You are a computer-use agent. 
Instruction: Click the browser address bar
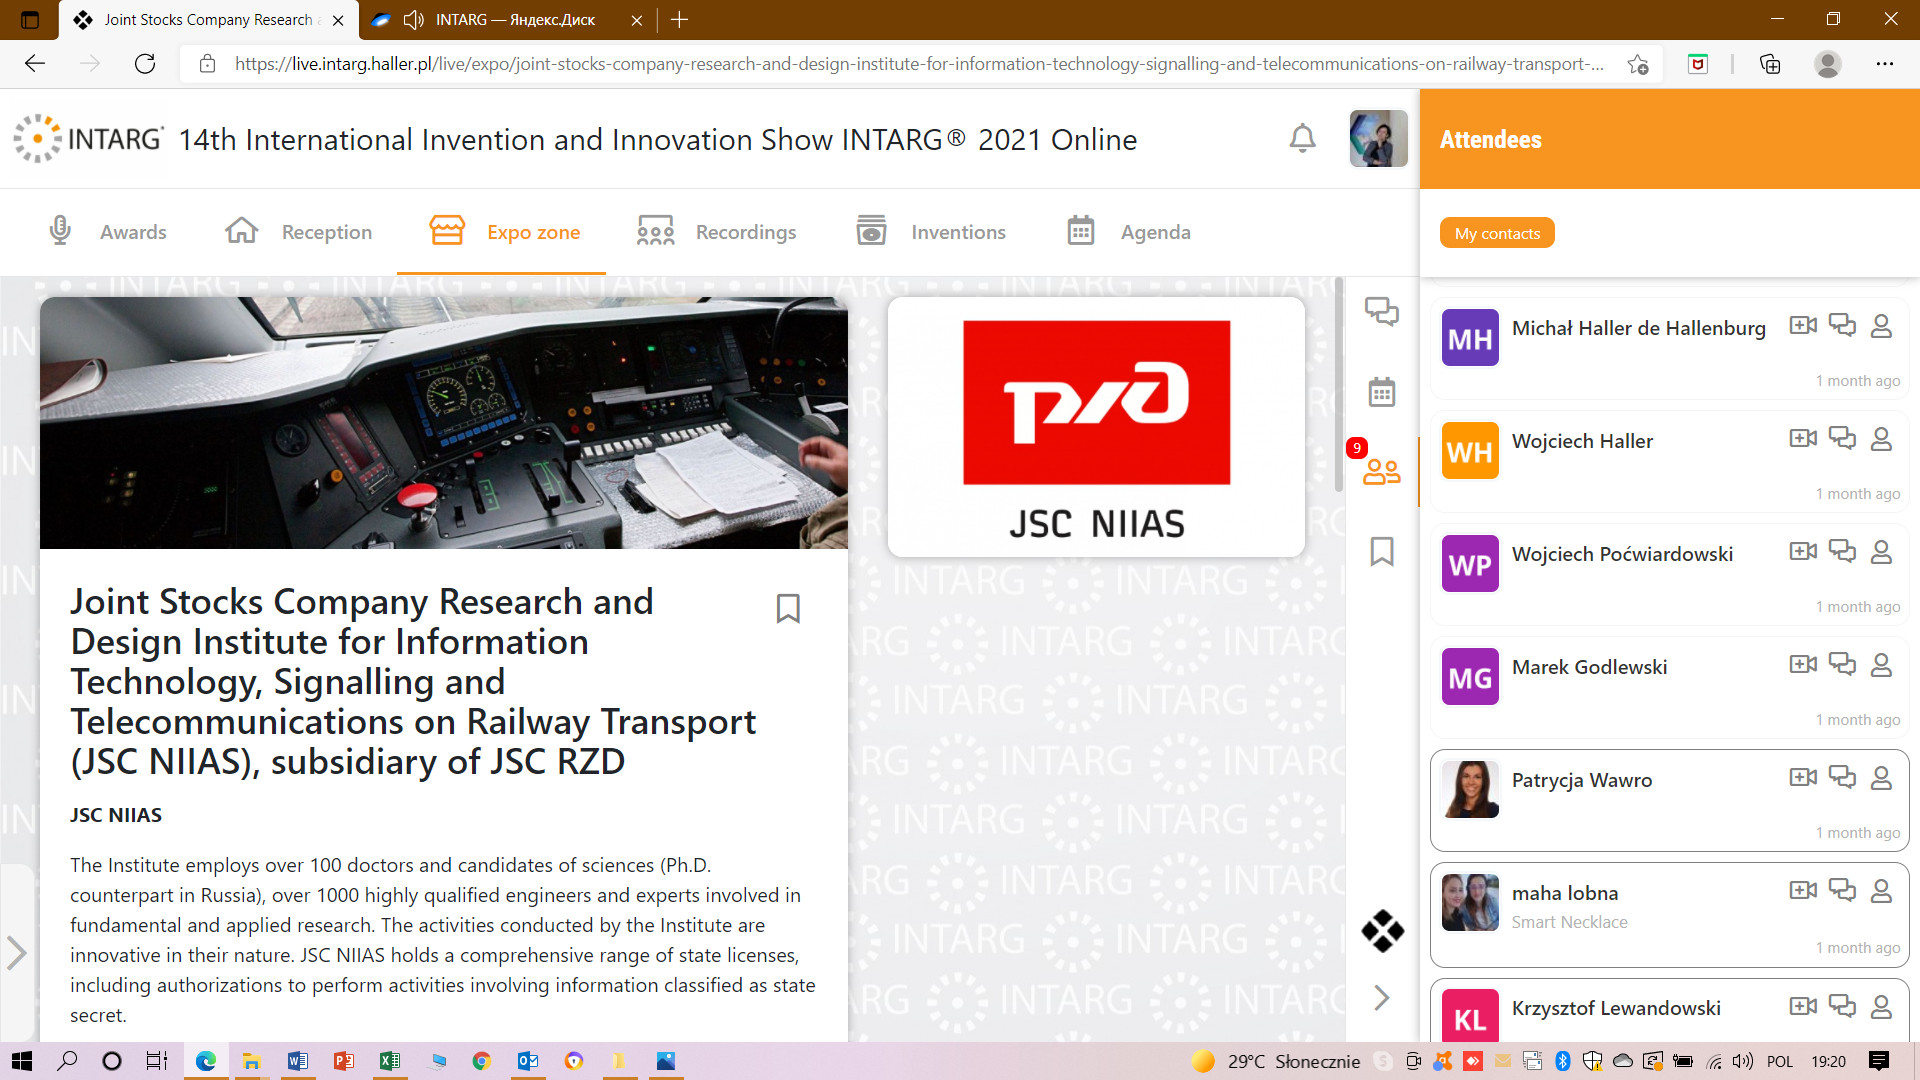[920, 64]
